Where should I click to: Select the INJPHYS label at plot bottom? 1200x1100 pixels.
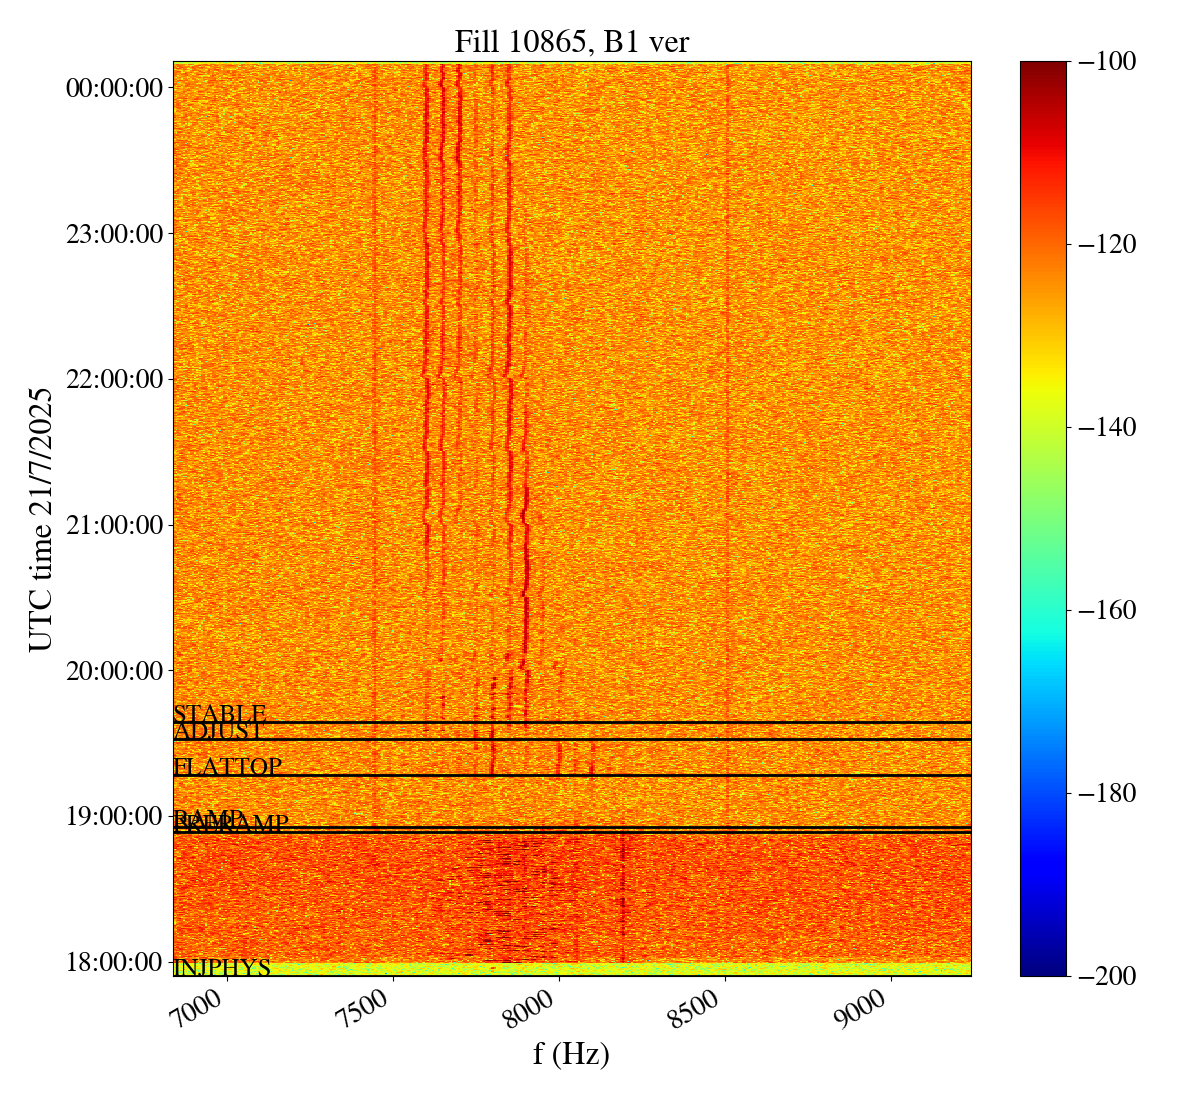point(221,968)
